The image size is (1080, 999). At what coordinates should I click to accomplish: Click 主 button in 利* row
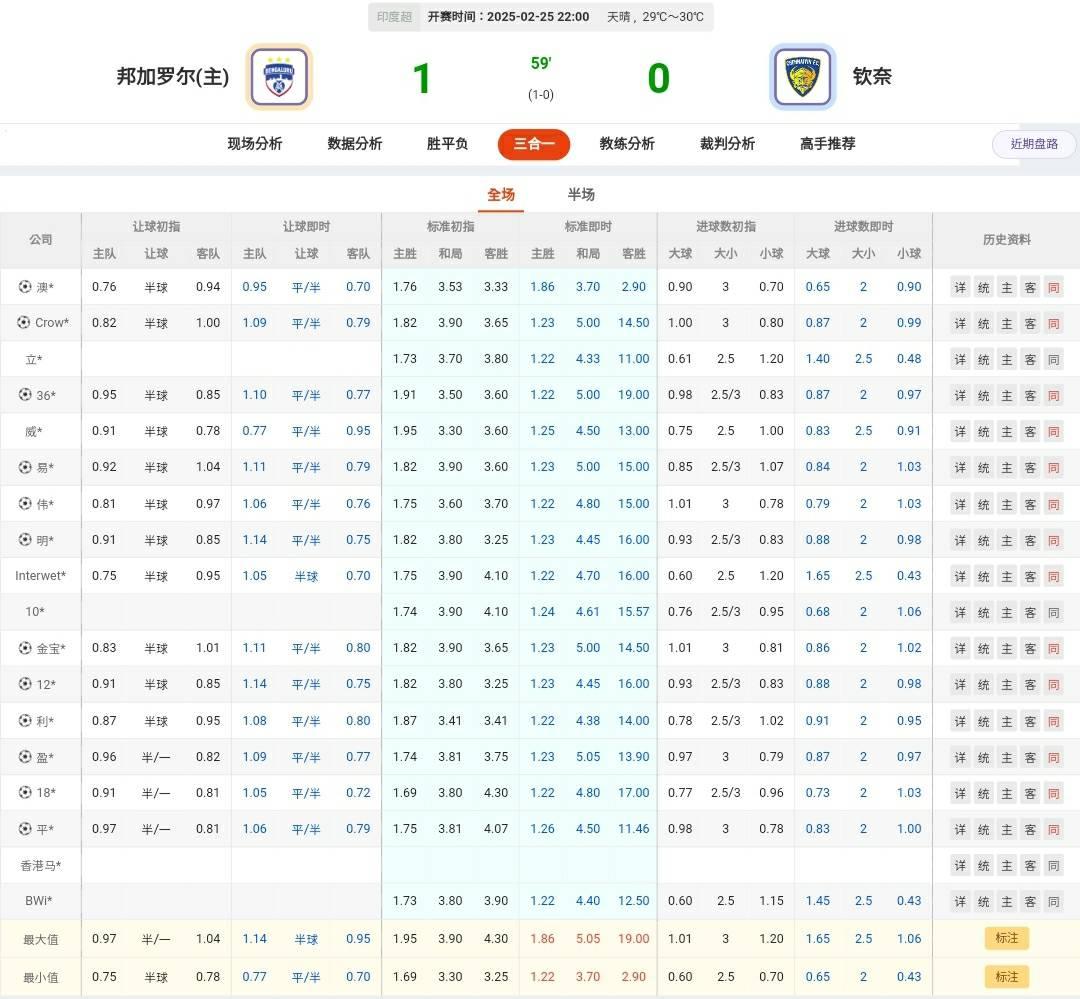click(x=1007, y=721)
